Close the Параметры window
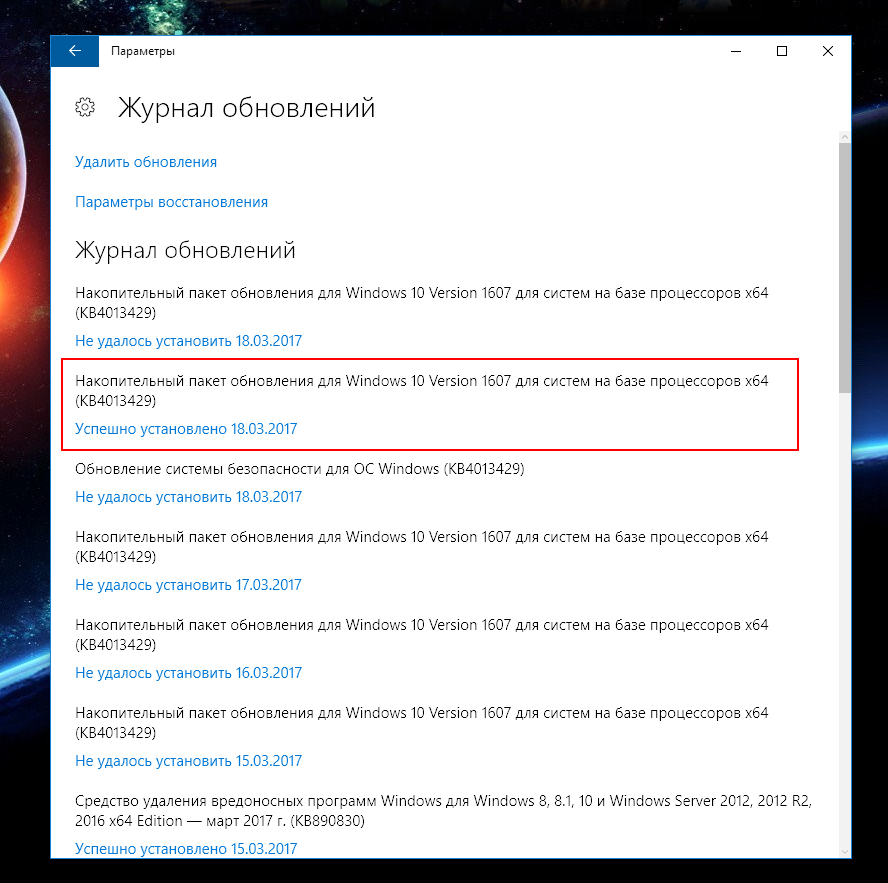888x883 pixels. point(828,51)
